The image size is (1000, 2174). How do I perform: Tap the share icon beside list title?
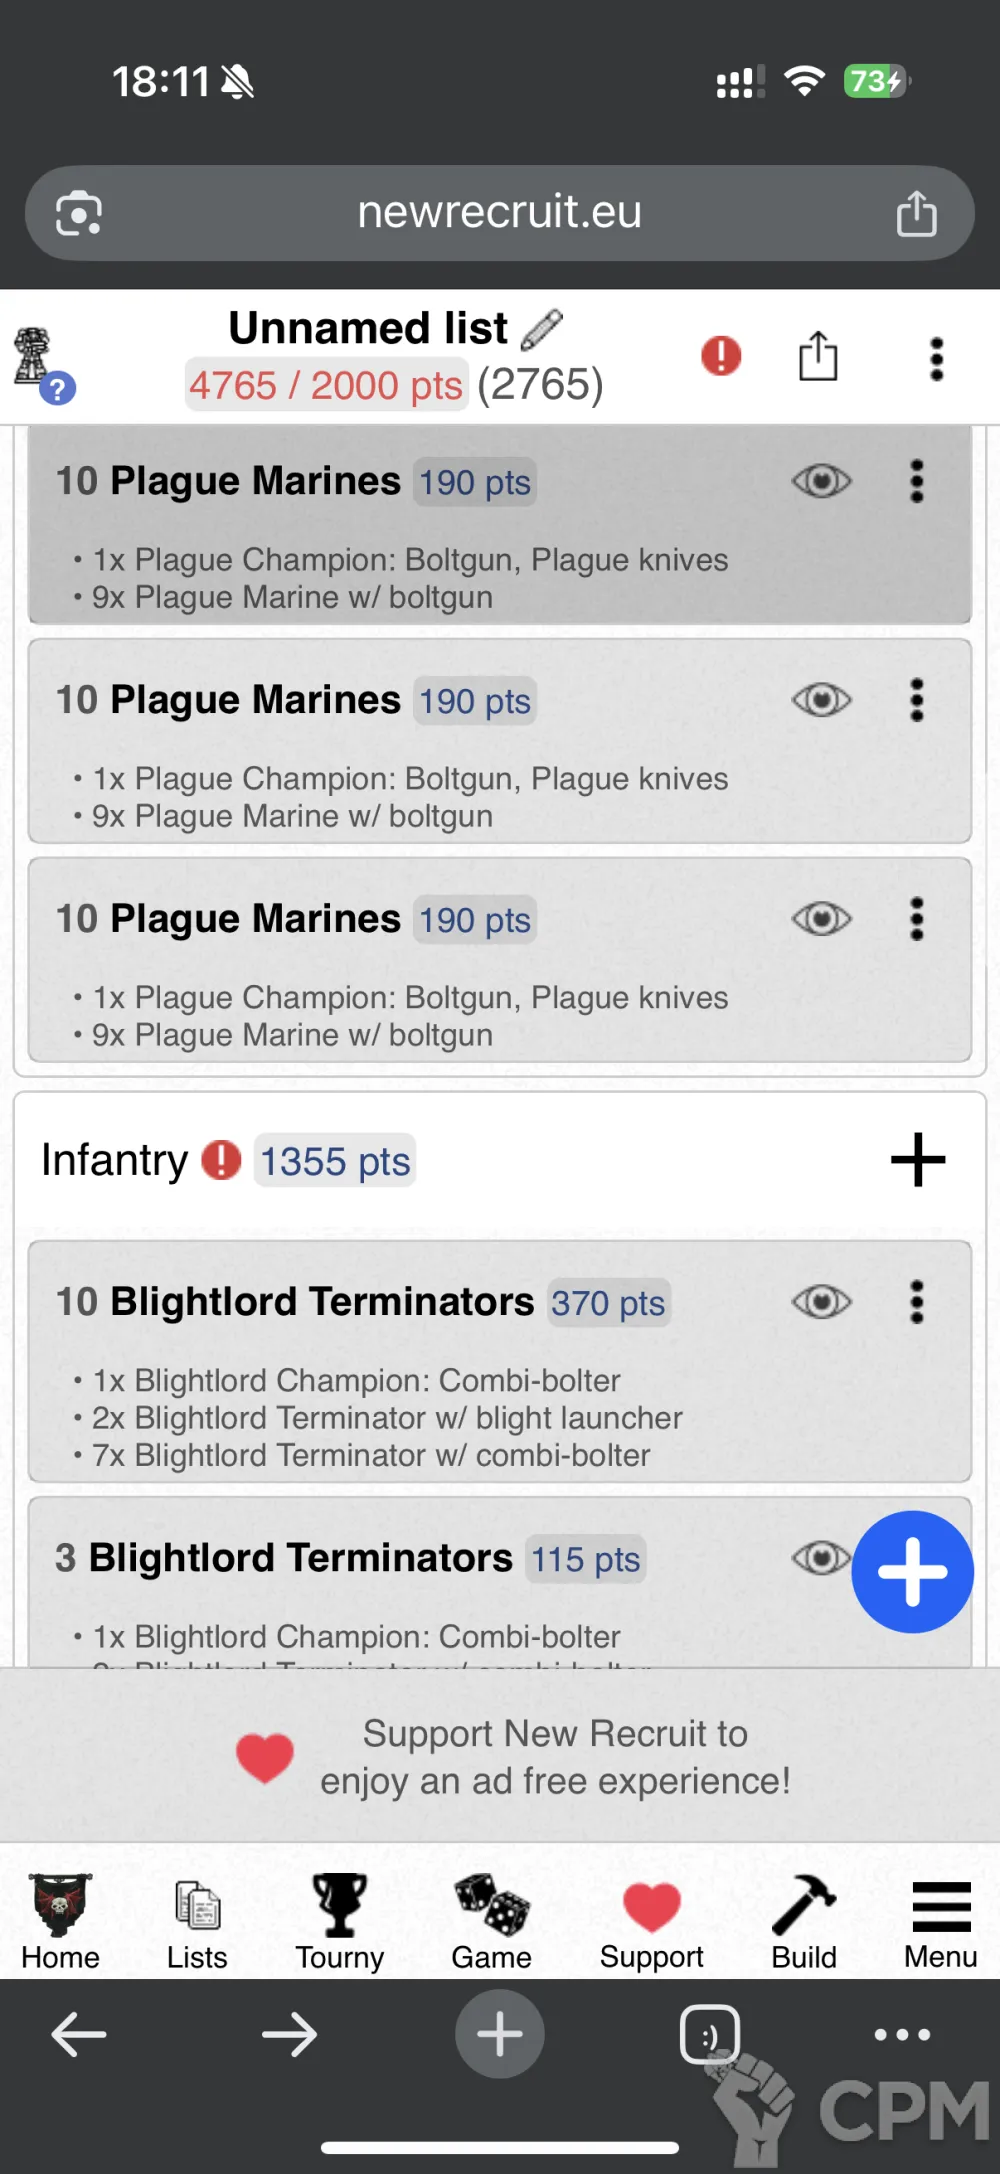tap(818, 356)
